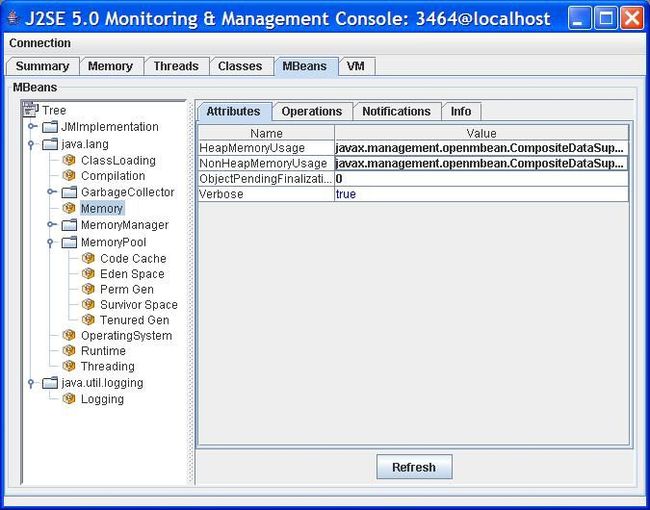The height and width of the screenshot is (510, 650).
Task: Click the Logging MBean icon
Action: point(69,398)
